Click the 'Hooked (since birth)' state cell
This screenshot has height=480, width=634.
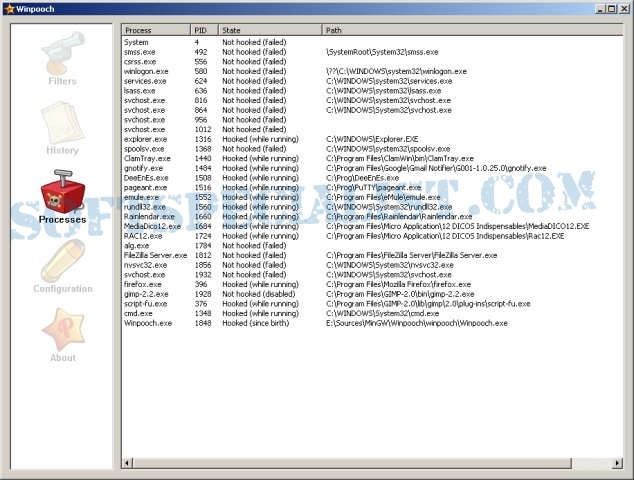(256, 323)
